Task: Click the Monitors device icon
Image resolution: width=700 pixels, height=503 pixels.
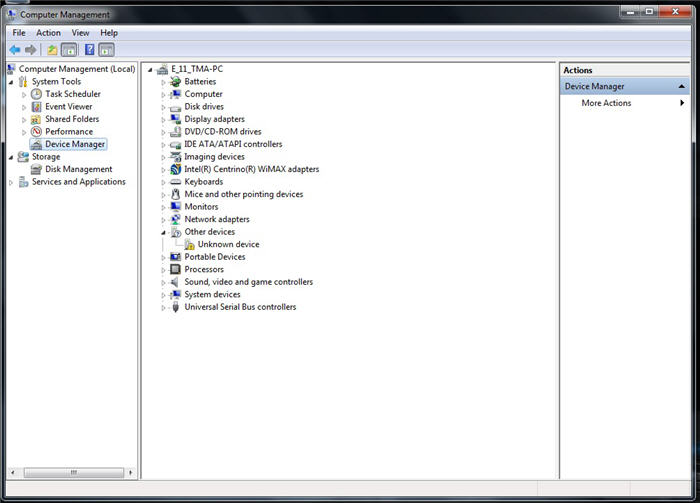Action: [176, 207]
